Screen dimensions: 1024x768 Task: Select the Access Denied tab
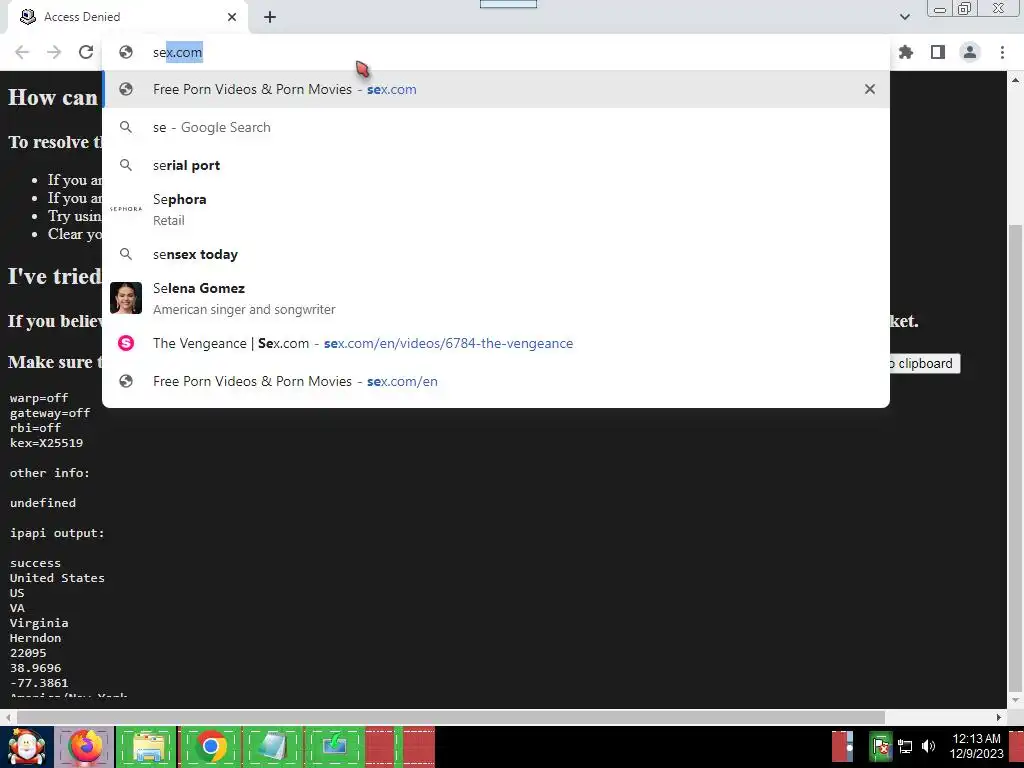coord(127,17)
